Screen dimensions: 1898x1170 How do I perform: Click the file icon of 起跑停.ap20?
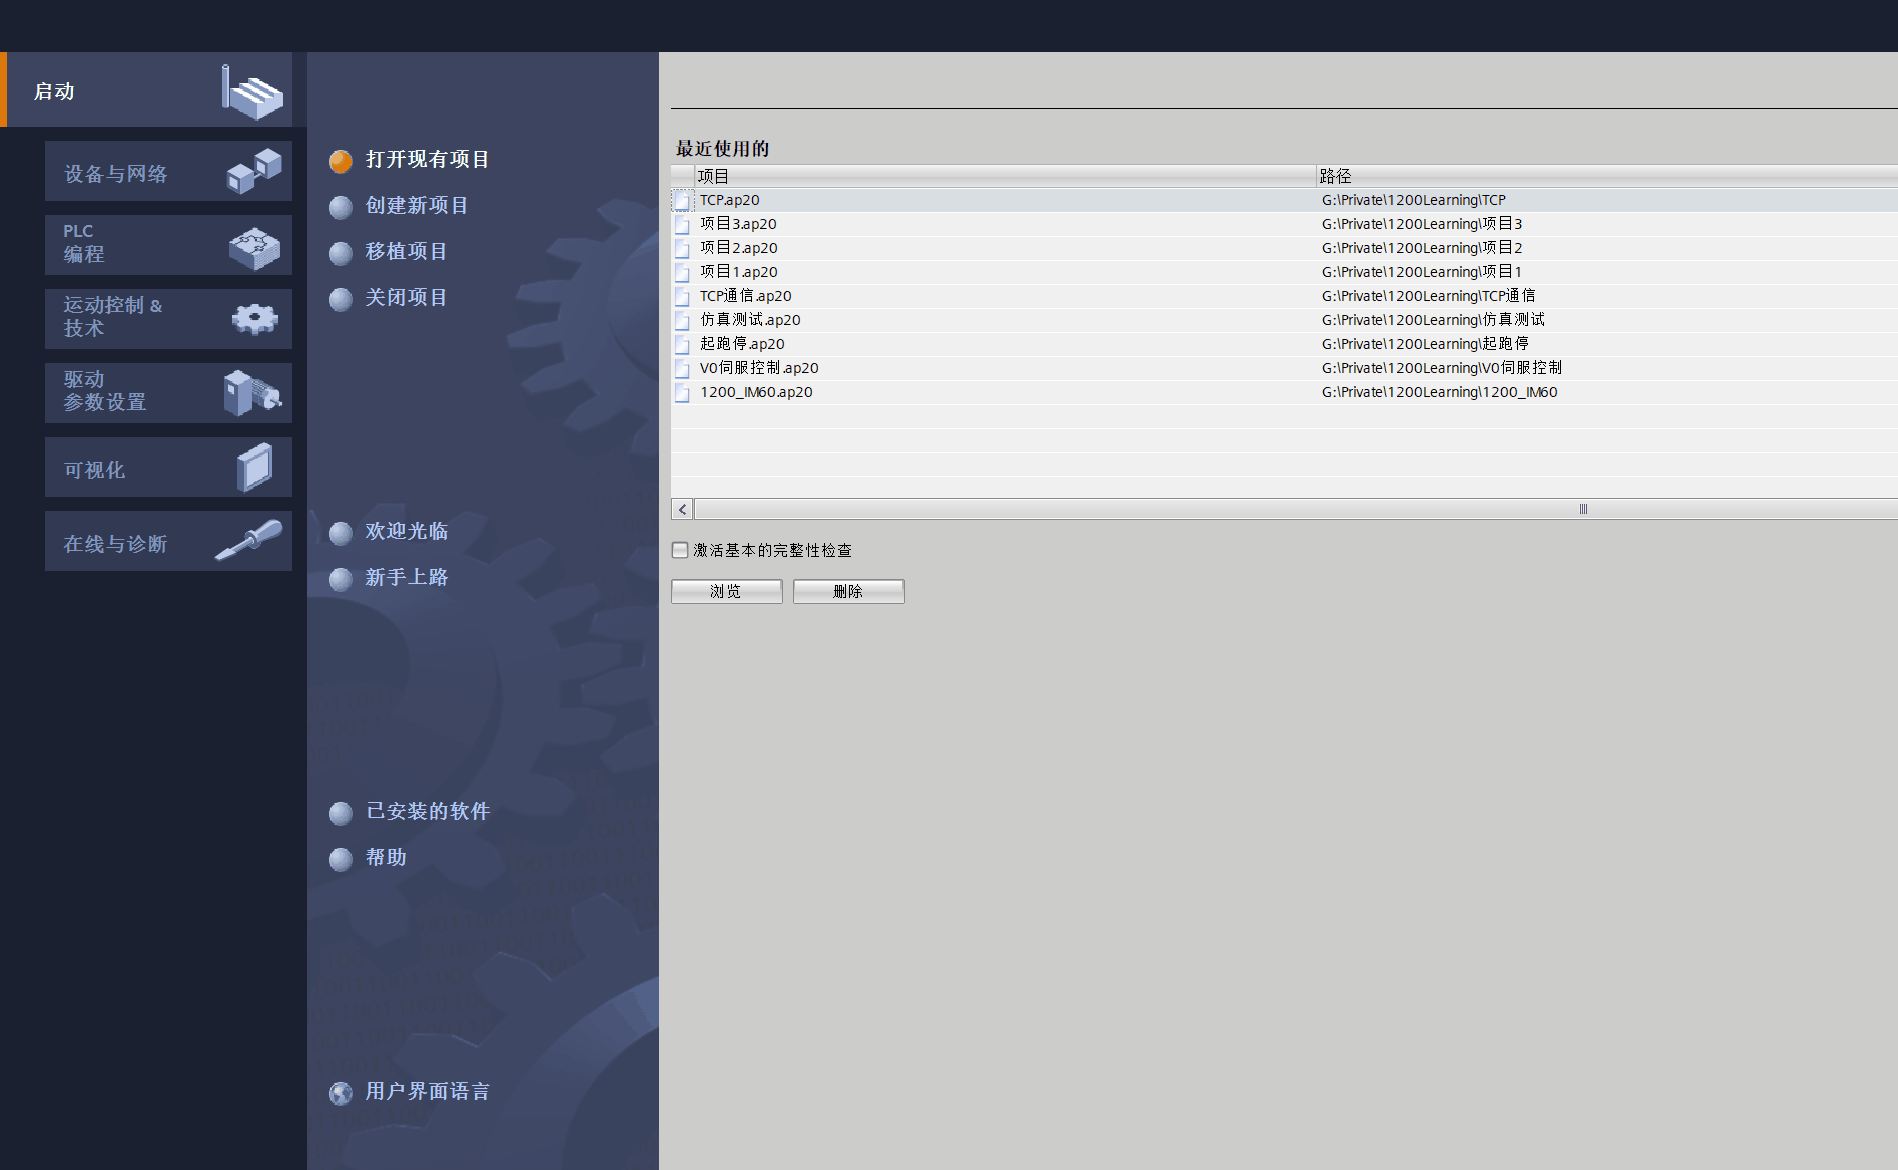click(682, 345)
